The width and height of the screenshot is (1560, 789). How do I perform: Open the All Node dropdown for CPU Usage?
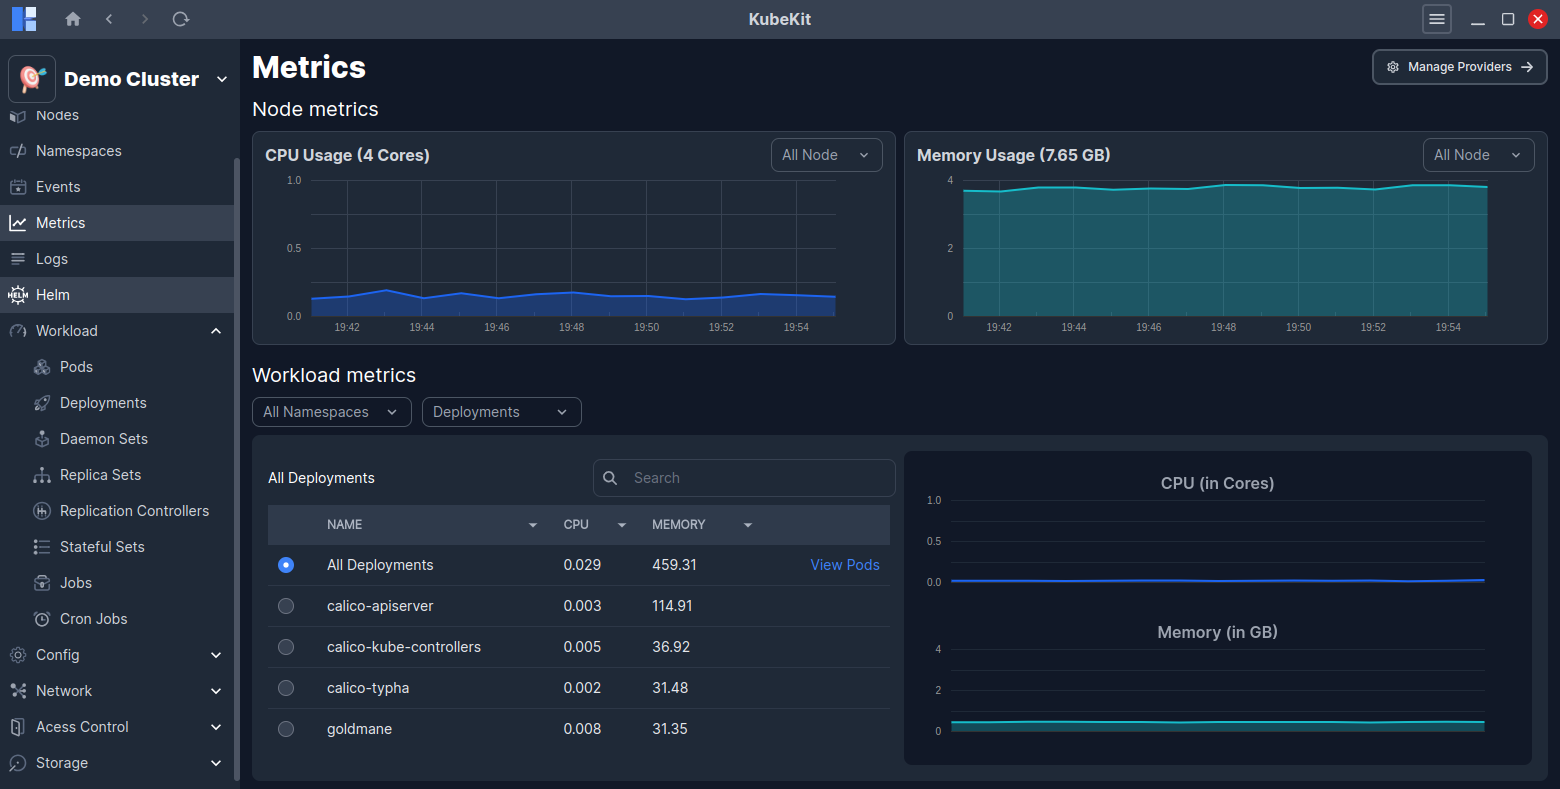click(826, 154)
